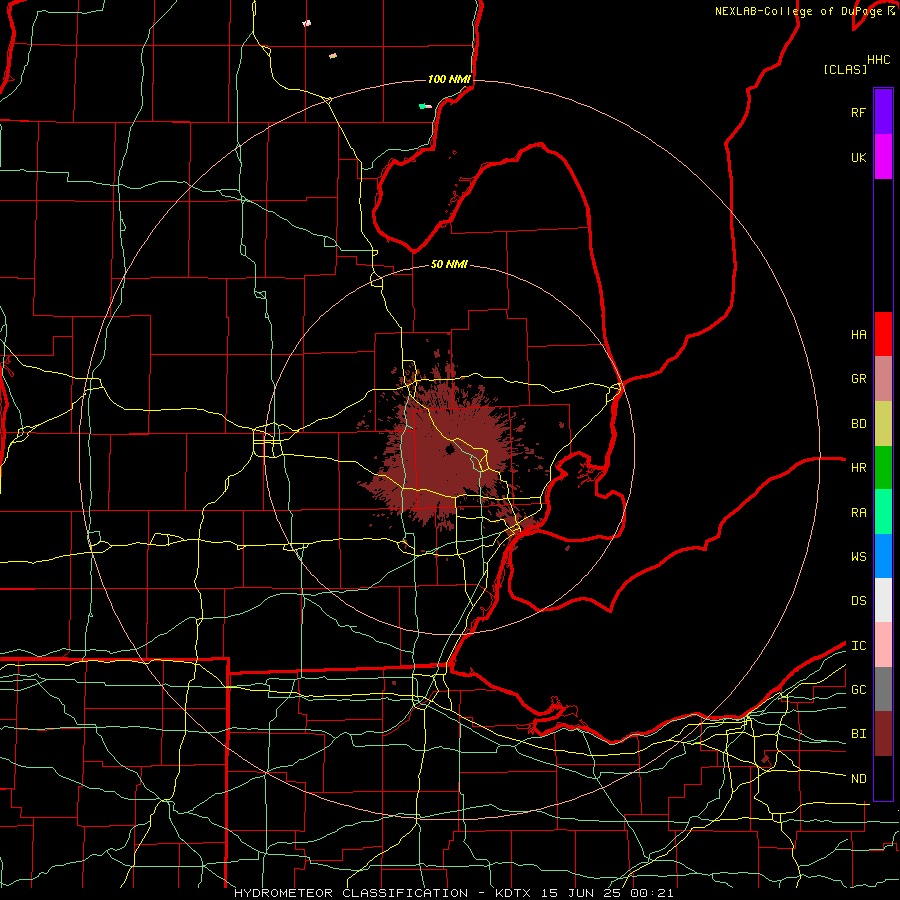Click the RF purple legend swatch
Viewport: 900px width, 900px height.
tap(883, 112)
